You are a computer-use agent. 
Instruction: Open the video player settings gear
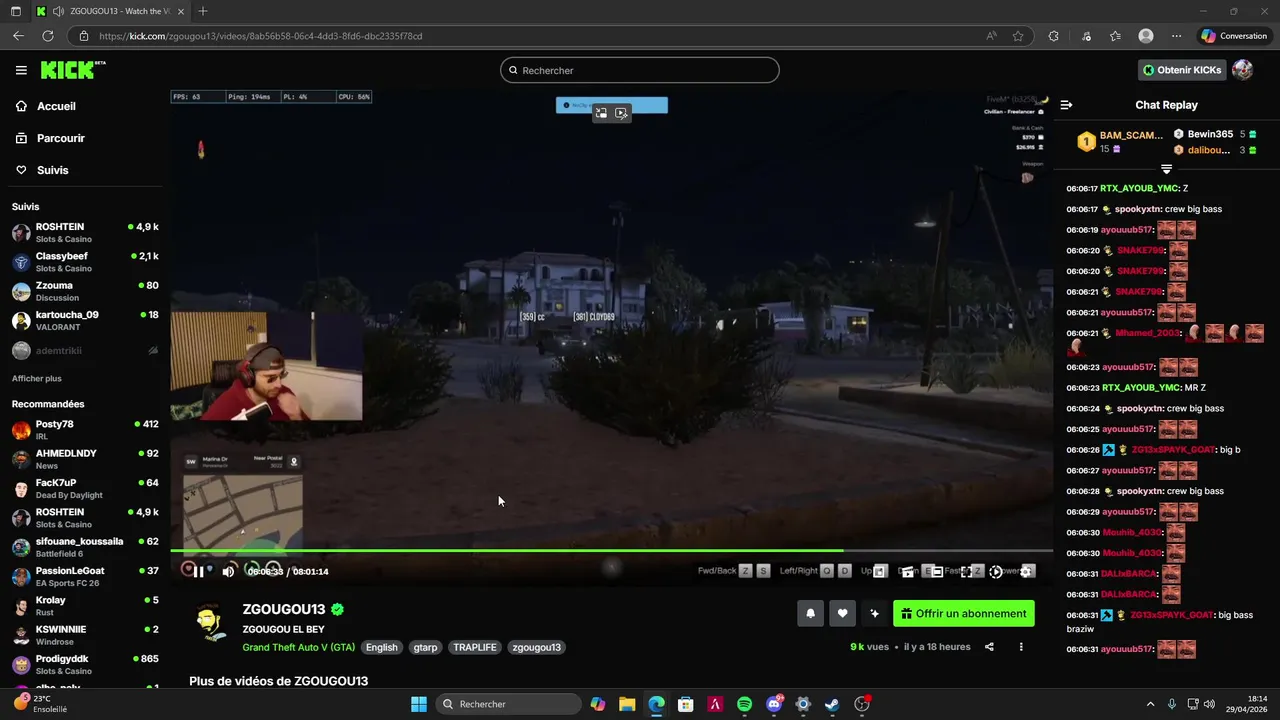[x=1026, y=571]
